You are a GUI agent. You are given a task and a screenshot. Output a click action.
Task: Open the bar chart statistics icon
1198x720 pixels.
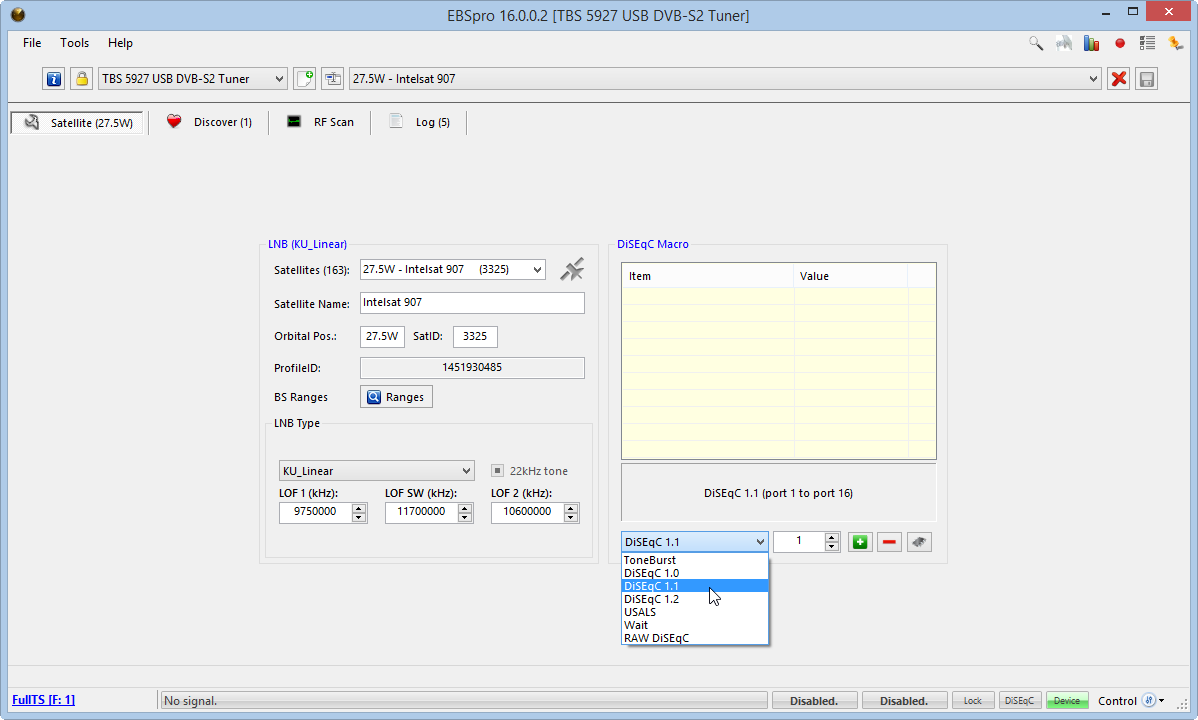coord(1092,43)
